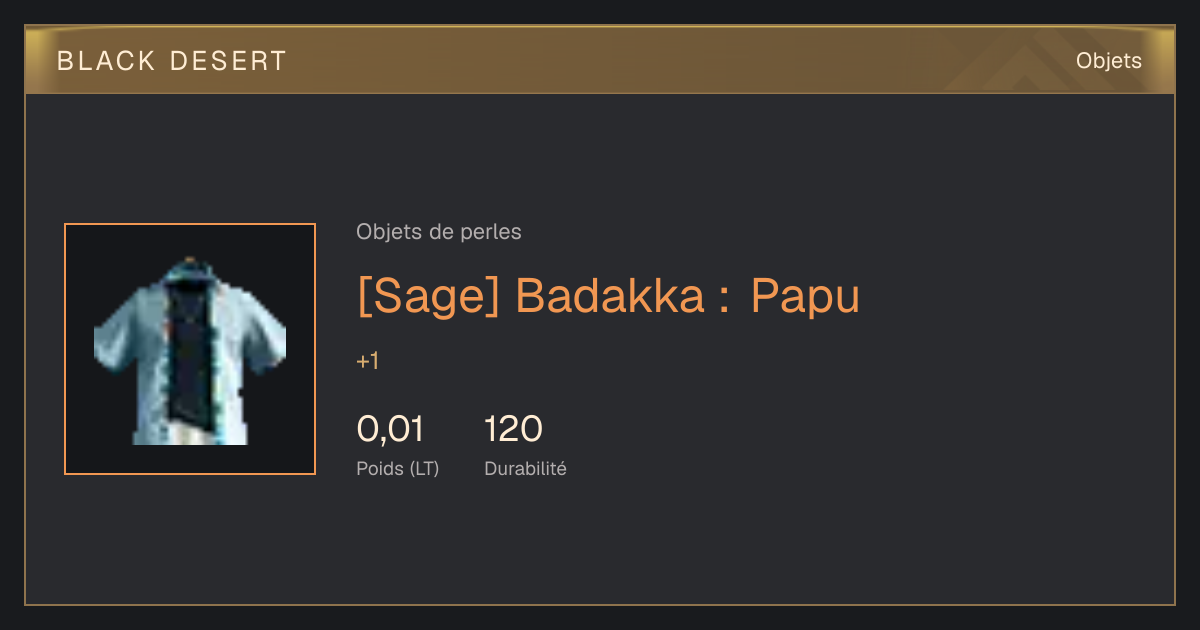Click the [Sage] Badakka : Papu title
Image resolution: width=1200 pixels, height=630 pixels.
(x=608, y=295)
